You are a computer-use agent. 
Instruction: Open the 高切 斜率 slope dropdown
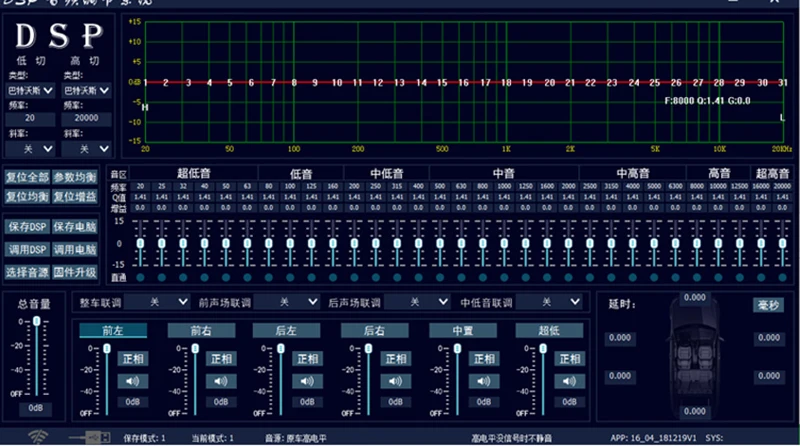pos(86,149)
